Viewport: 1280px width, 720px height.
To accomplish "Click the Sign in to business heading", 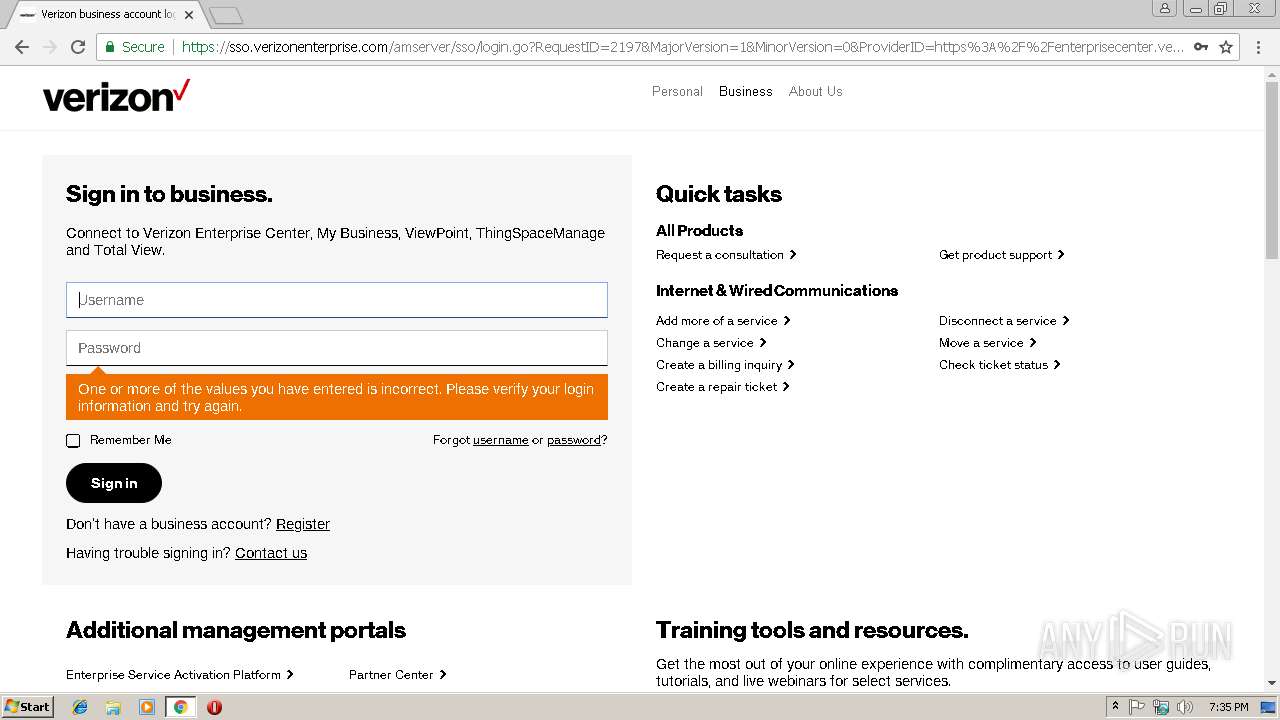I will click(169, 194).
